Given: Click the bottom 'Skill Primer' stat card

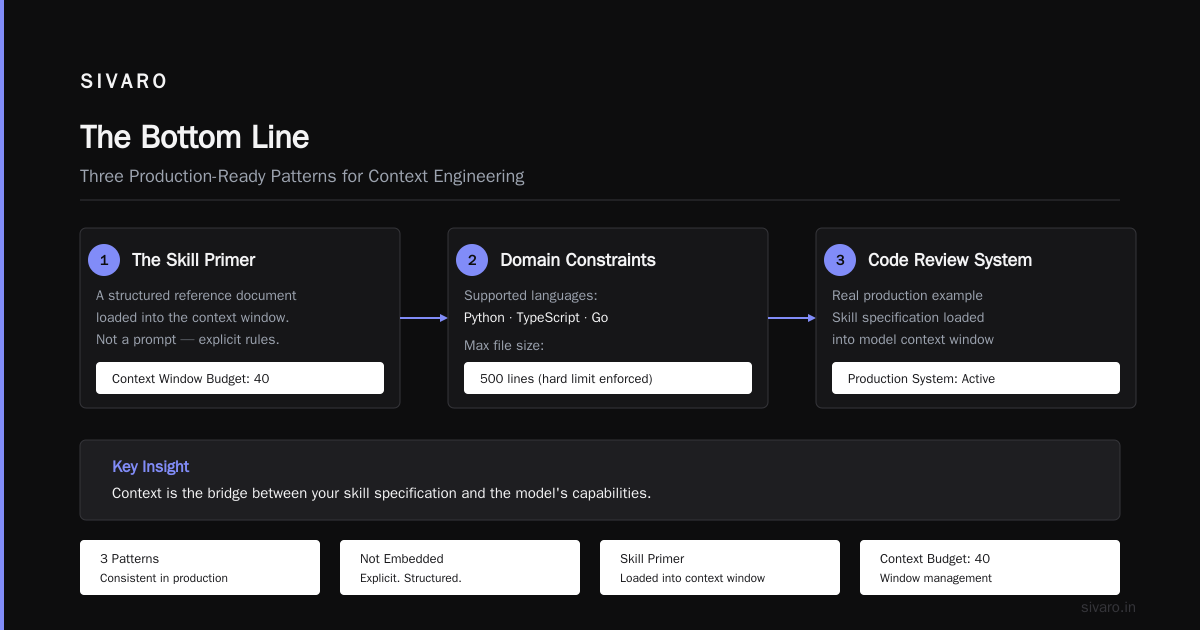Looking at the screenshot, I should [720, 568].
